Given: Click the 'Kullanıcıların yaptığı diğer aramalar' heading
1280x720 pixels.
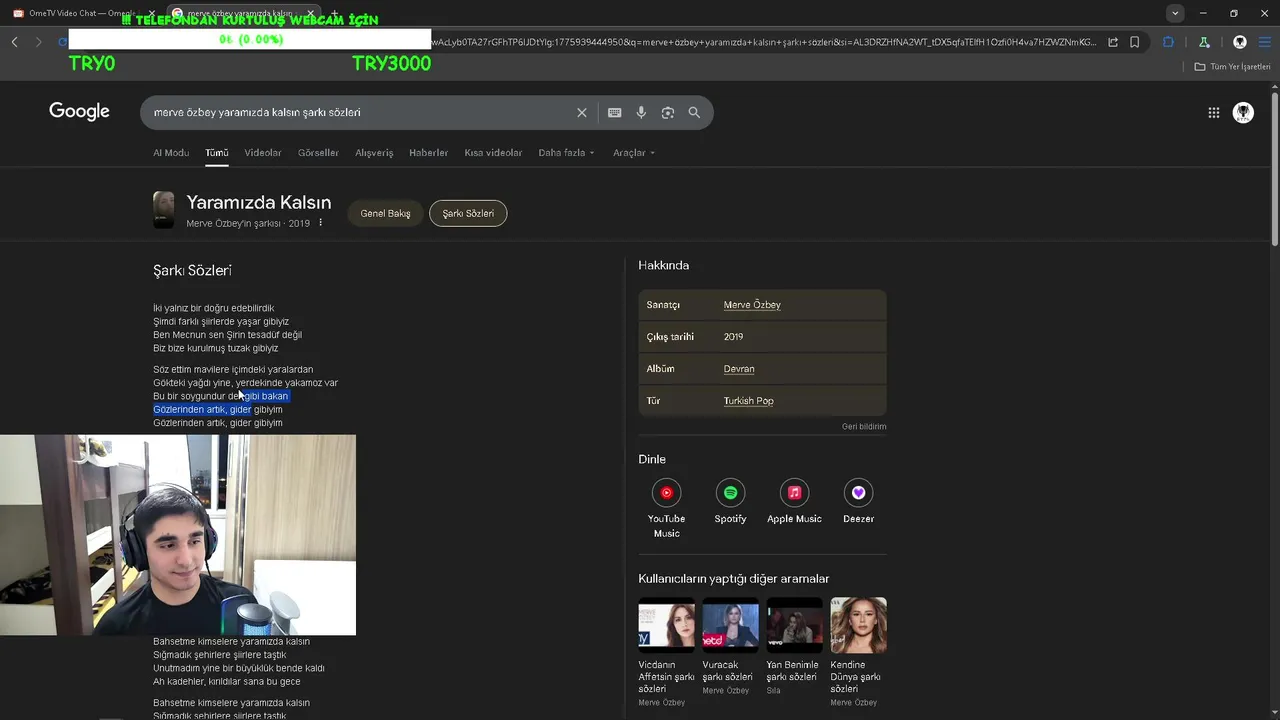Looking at the screenshot, I should pyautogui.click(x=734, y=579).
